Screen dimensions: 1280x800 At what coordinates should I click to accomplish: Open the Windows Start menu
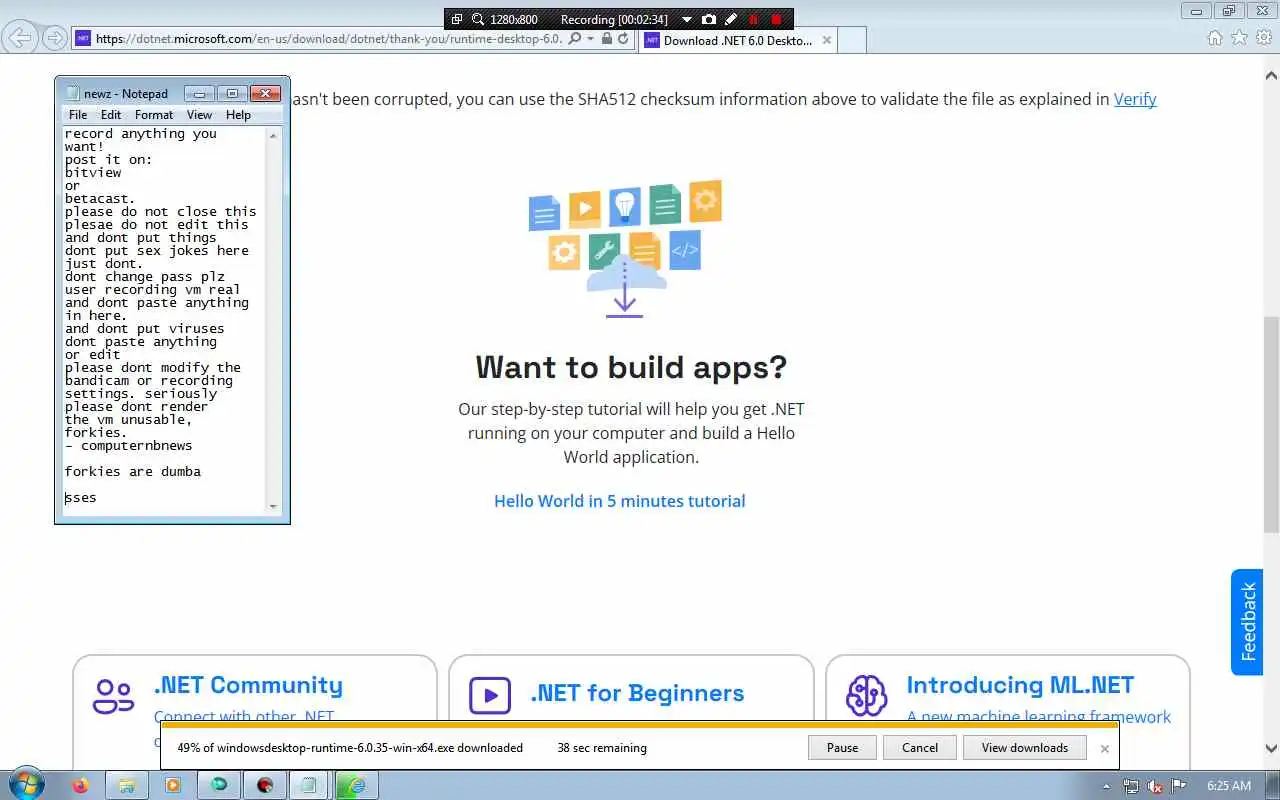coord(25,785)
